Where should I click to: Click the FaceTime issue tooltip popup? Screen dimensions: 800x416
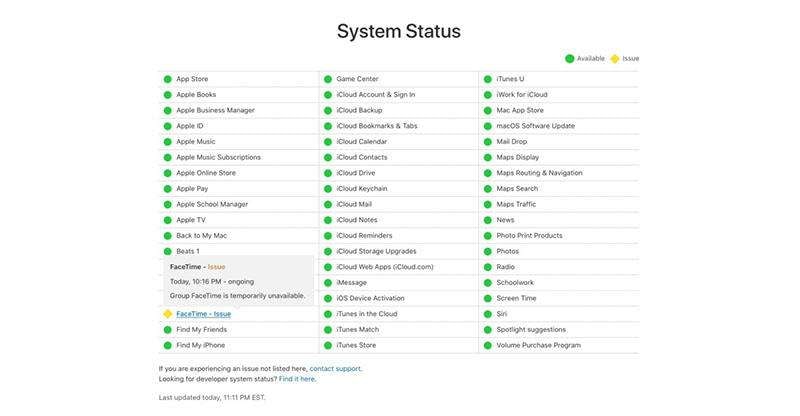[x=238, y=281]
